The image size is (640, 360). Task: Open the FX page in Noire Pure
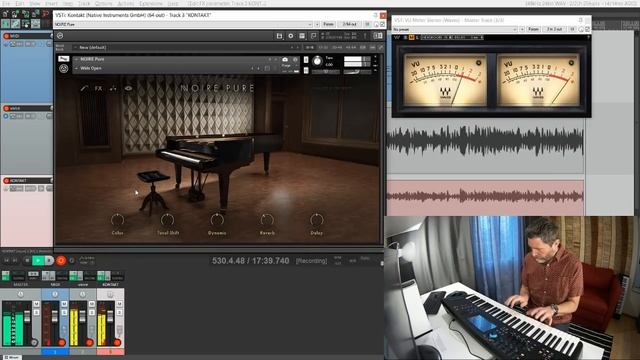point(98,88)
